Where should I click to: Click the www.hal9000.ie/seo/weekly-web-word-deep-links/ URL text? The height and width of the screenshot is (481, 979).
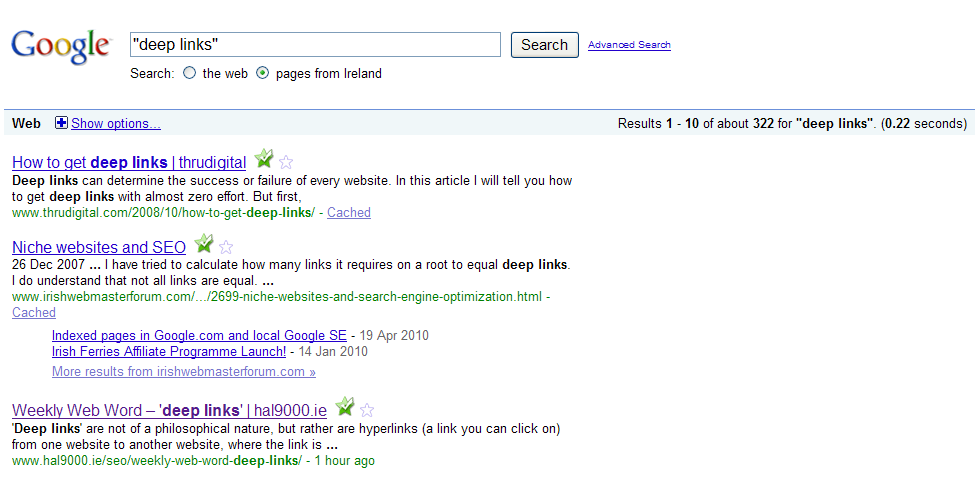pyautogui.click(x=157, y=461)
